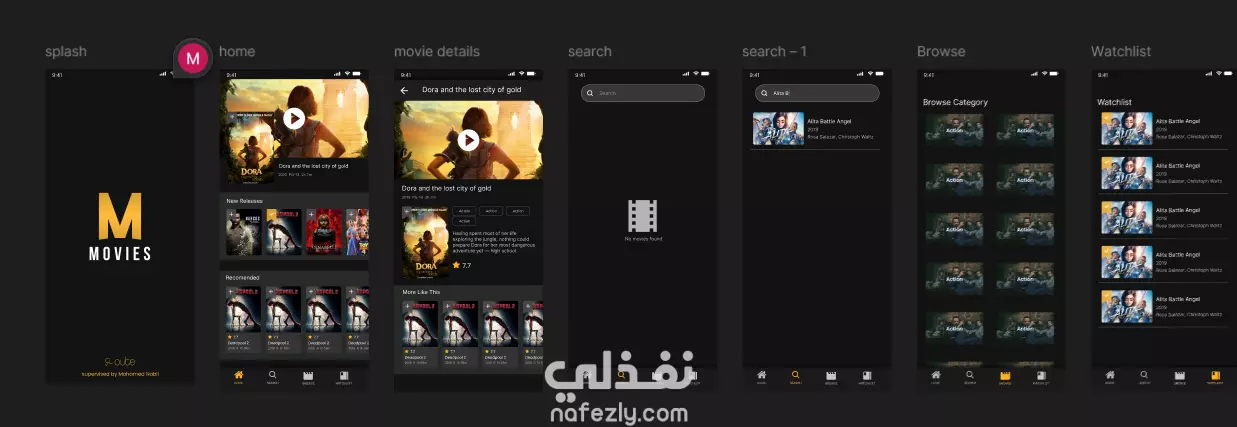Click the Watchlist icon in search – 1 navbar

click(866, 376)
